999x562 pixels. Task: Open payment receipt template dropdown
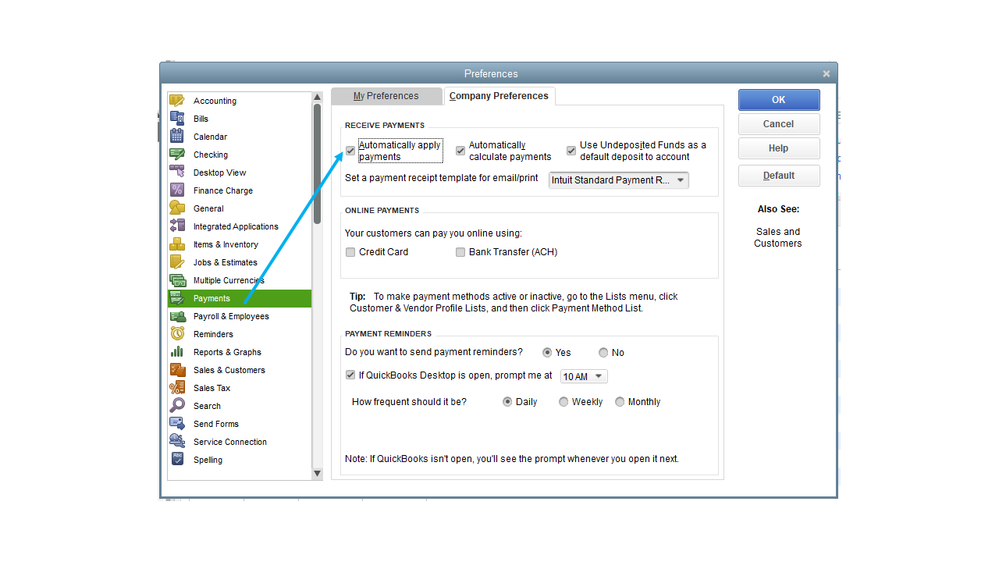[619, 180]
